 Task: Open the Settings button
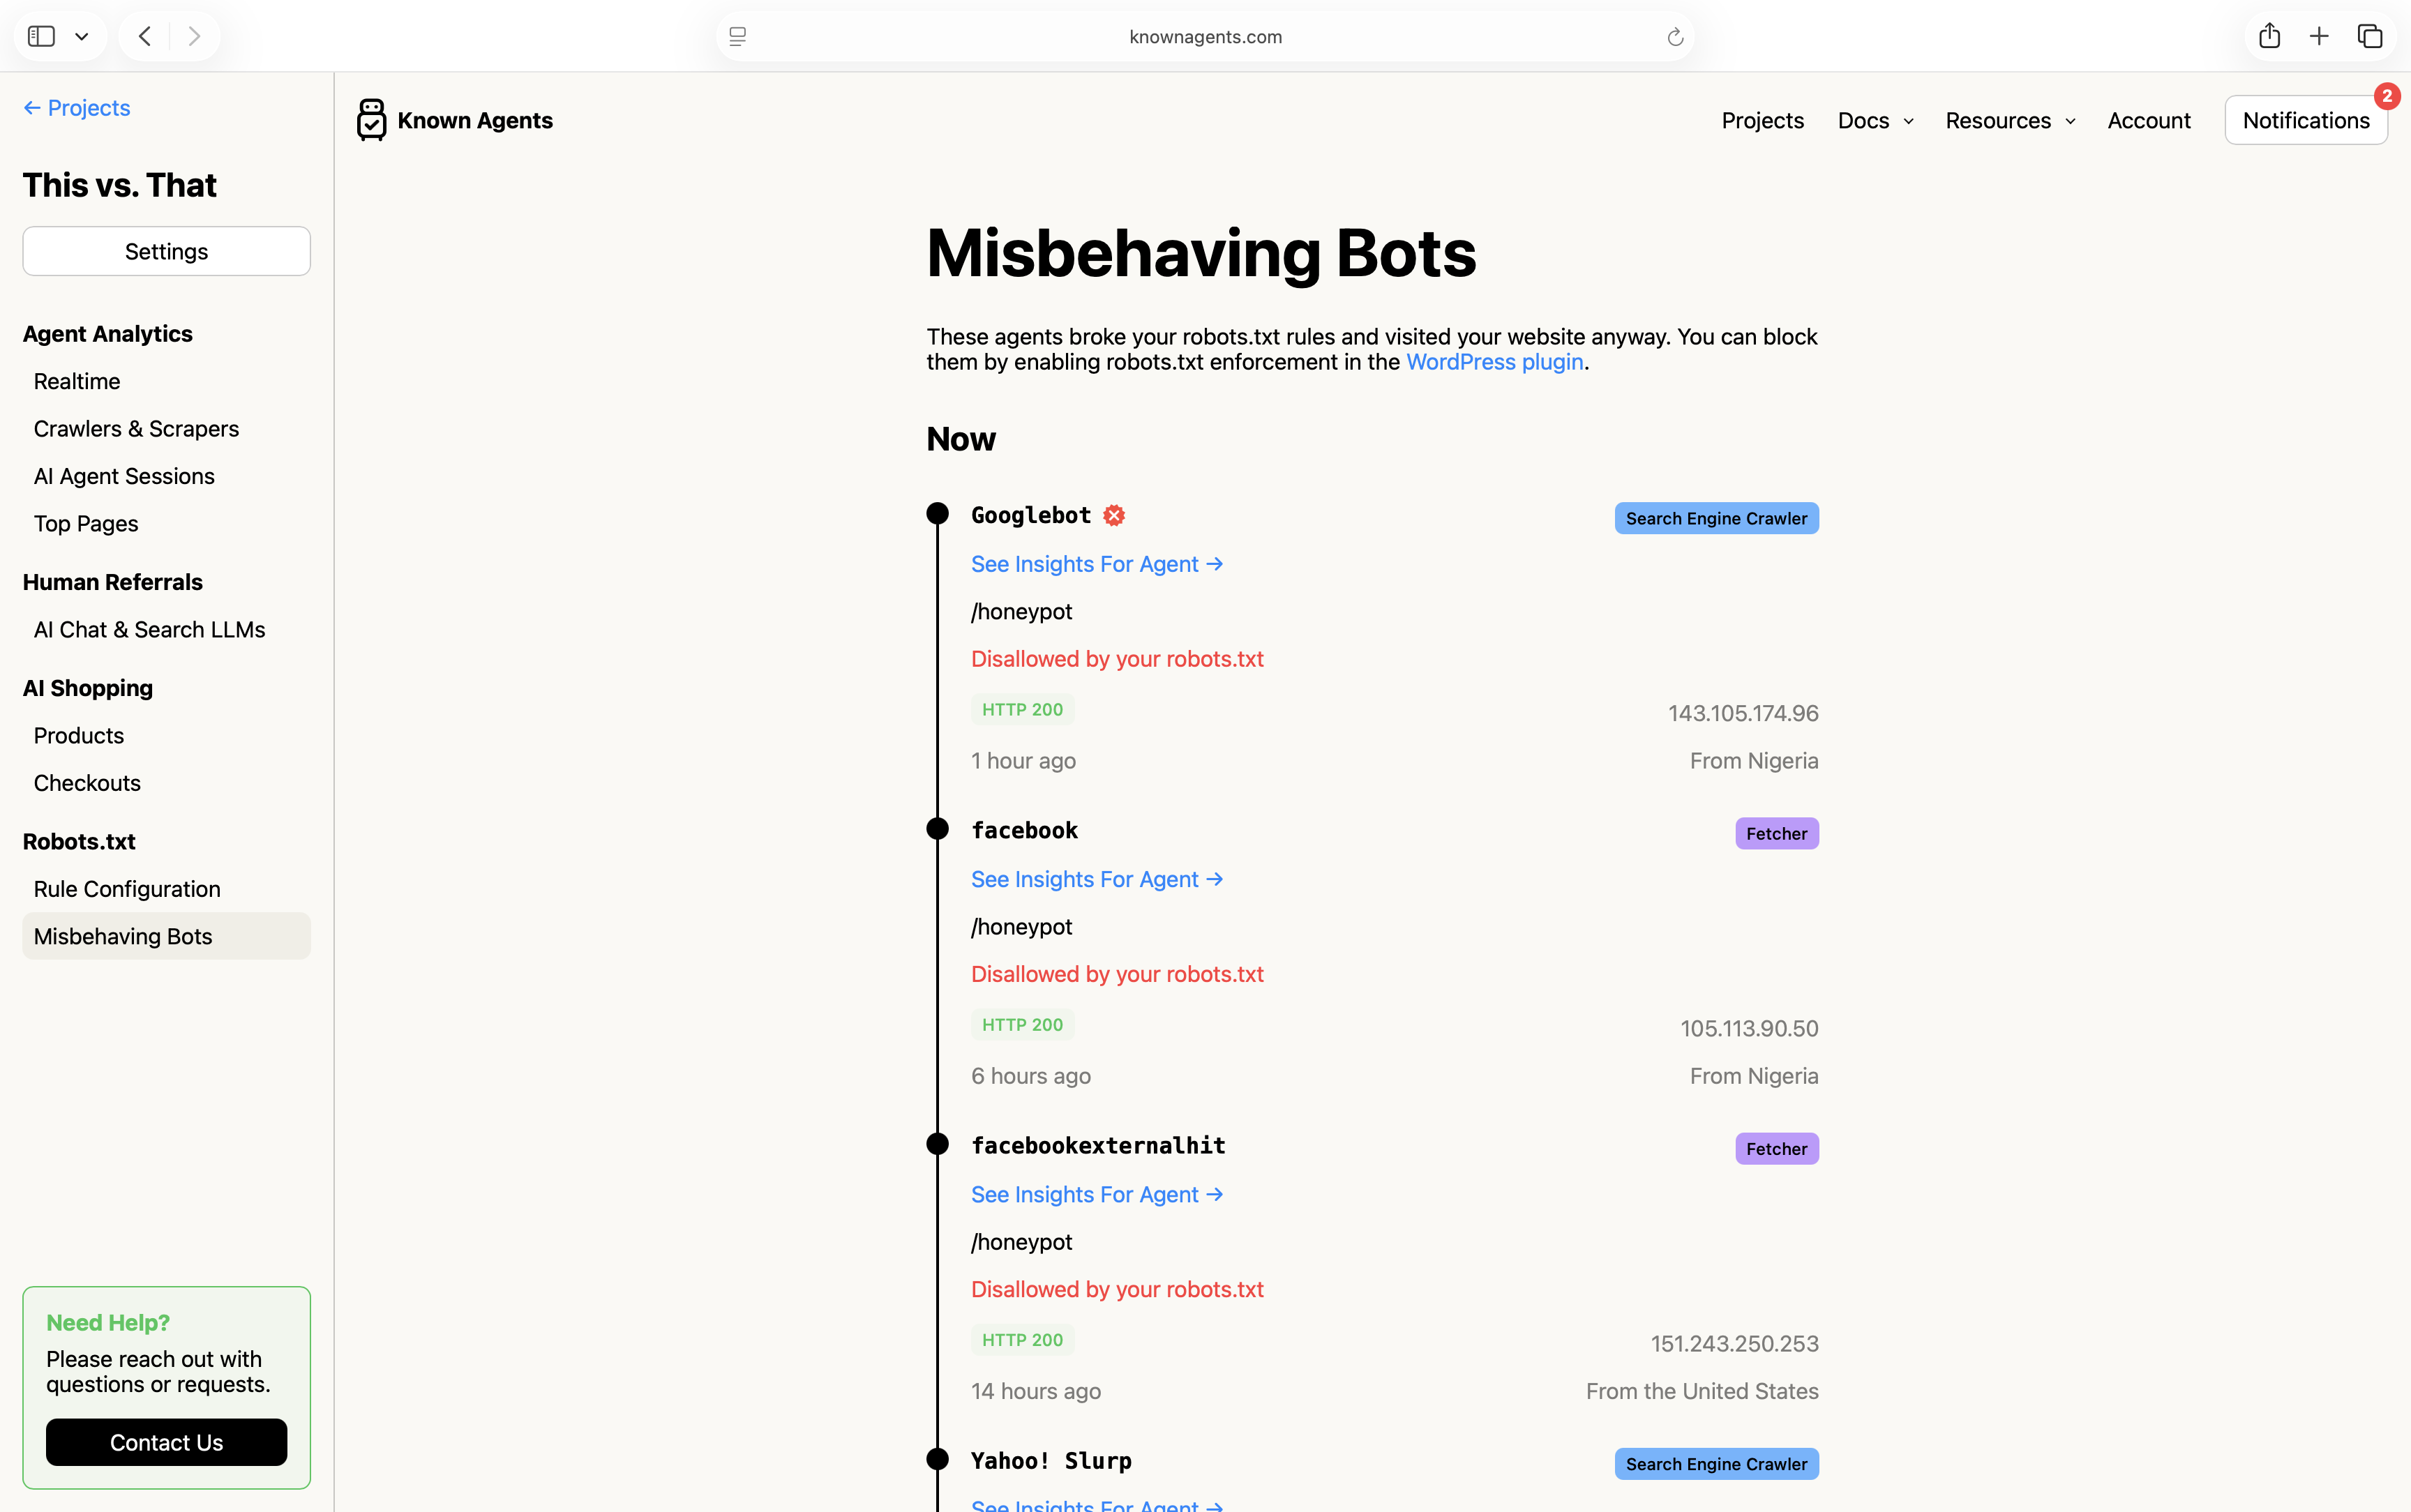[x=166, y=250]
